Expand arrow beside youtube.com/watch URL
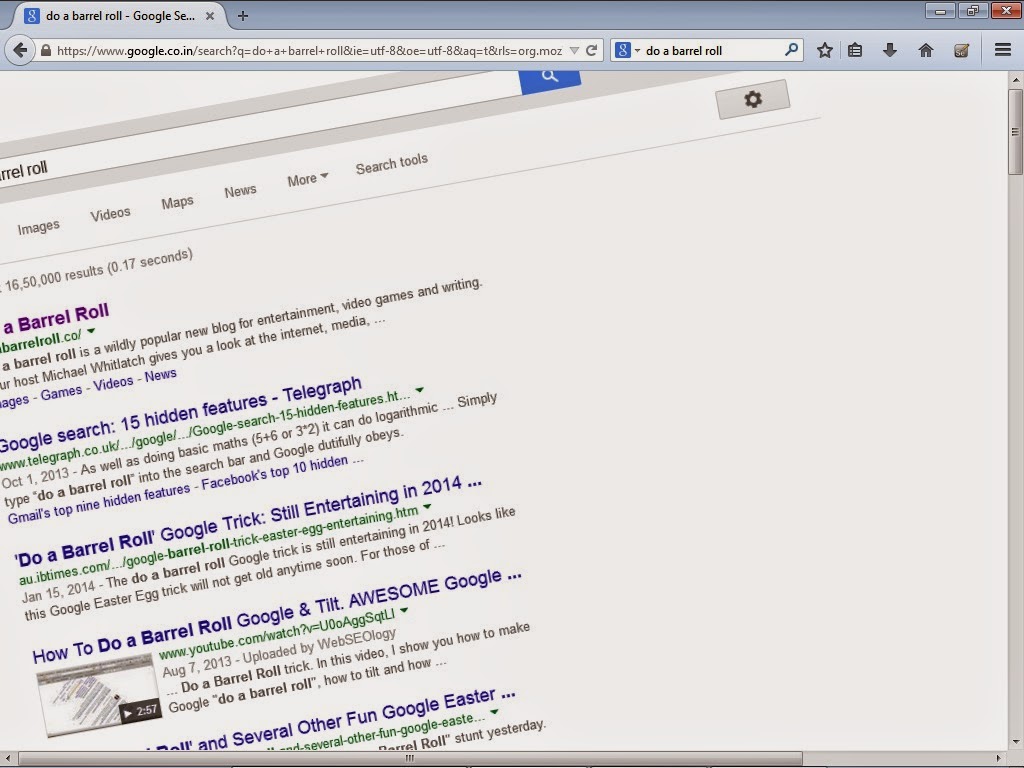Screen dimensions: 1024x768 coord(404,611)
